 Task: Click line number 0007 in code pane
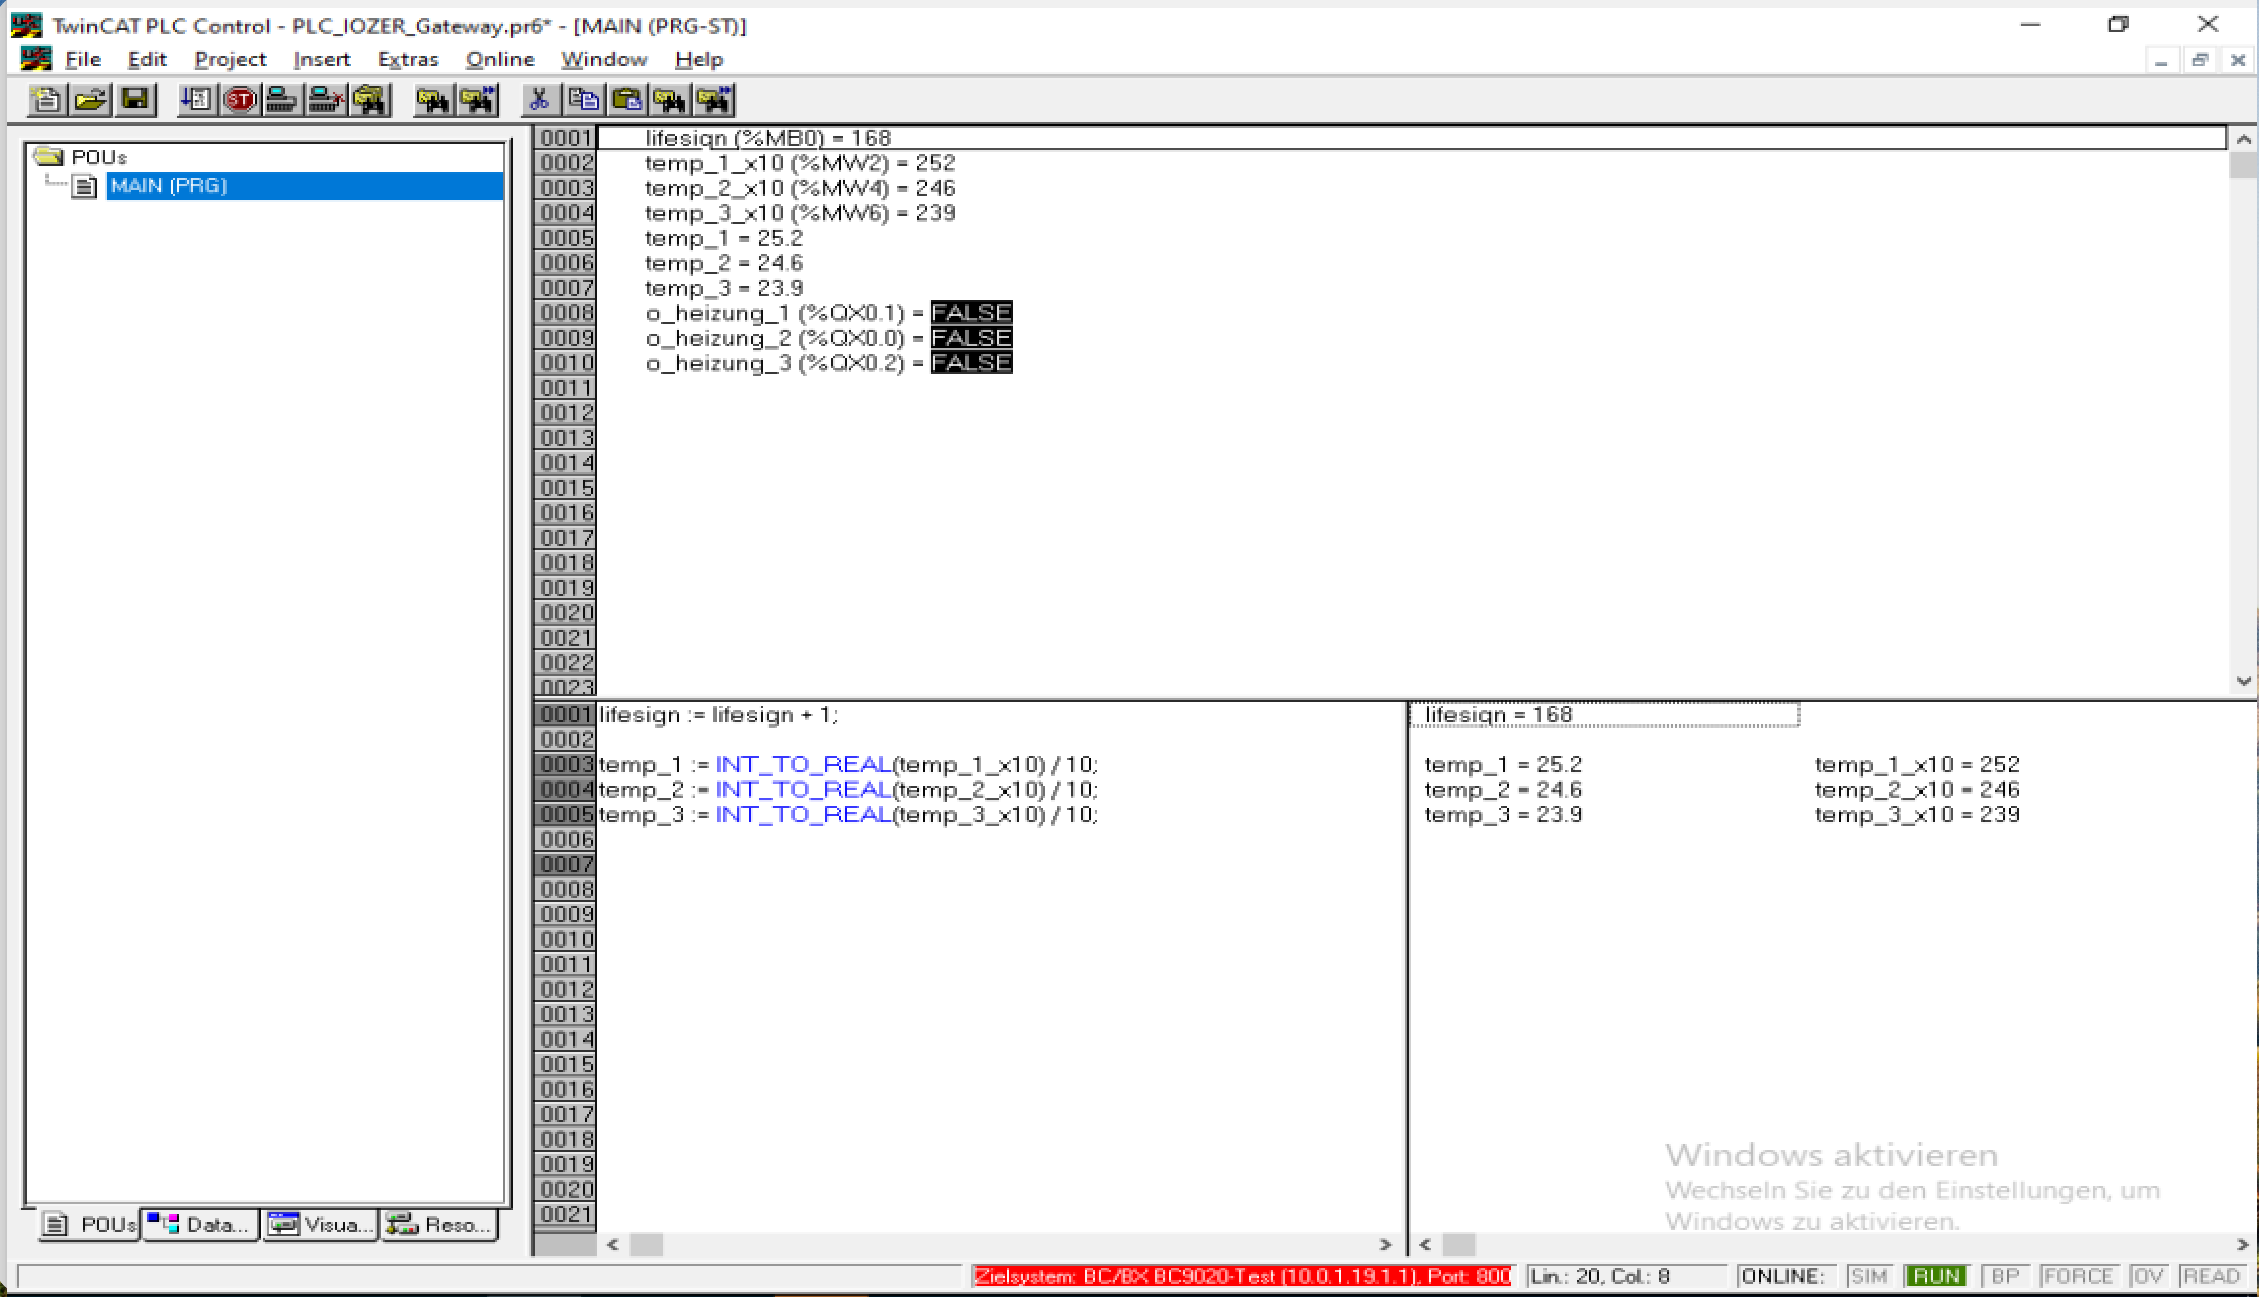click(566, 864)
